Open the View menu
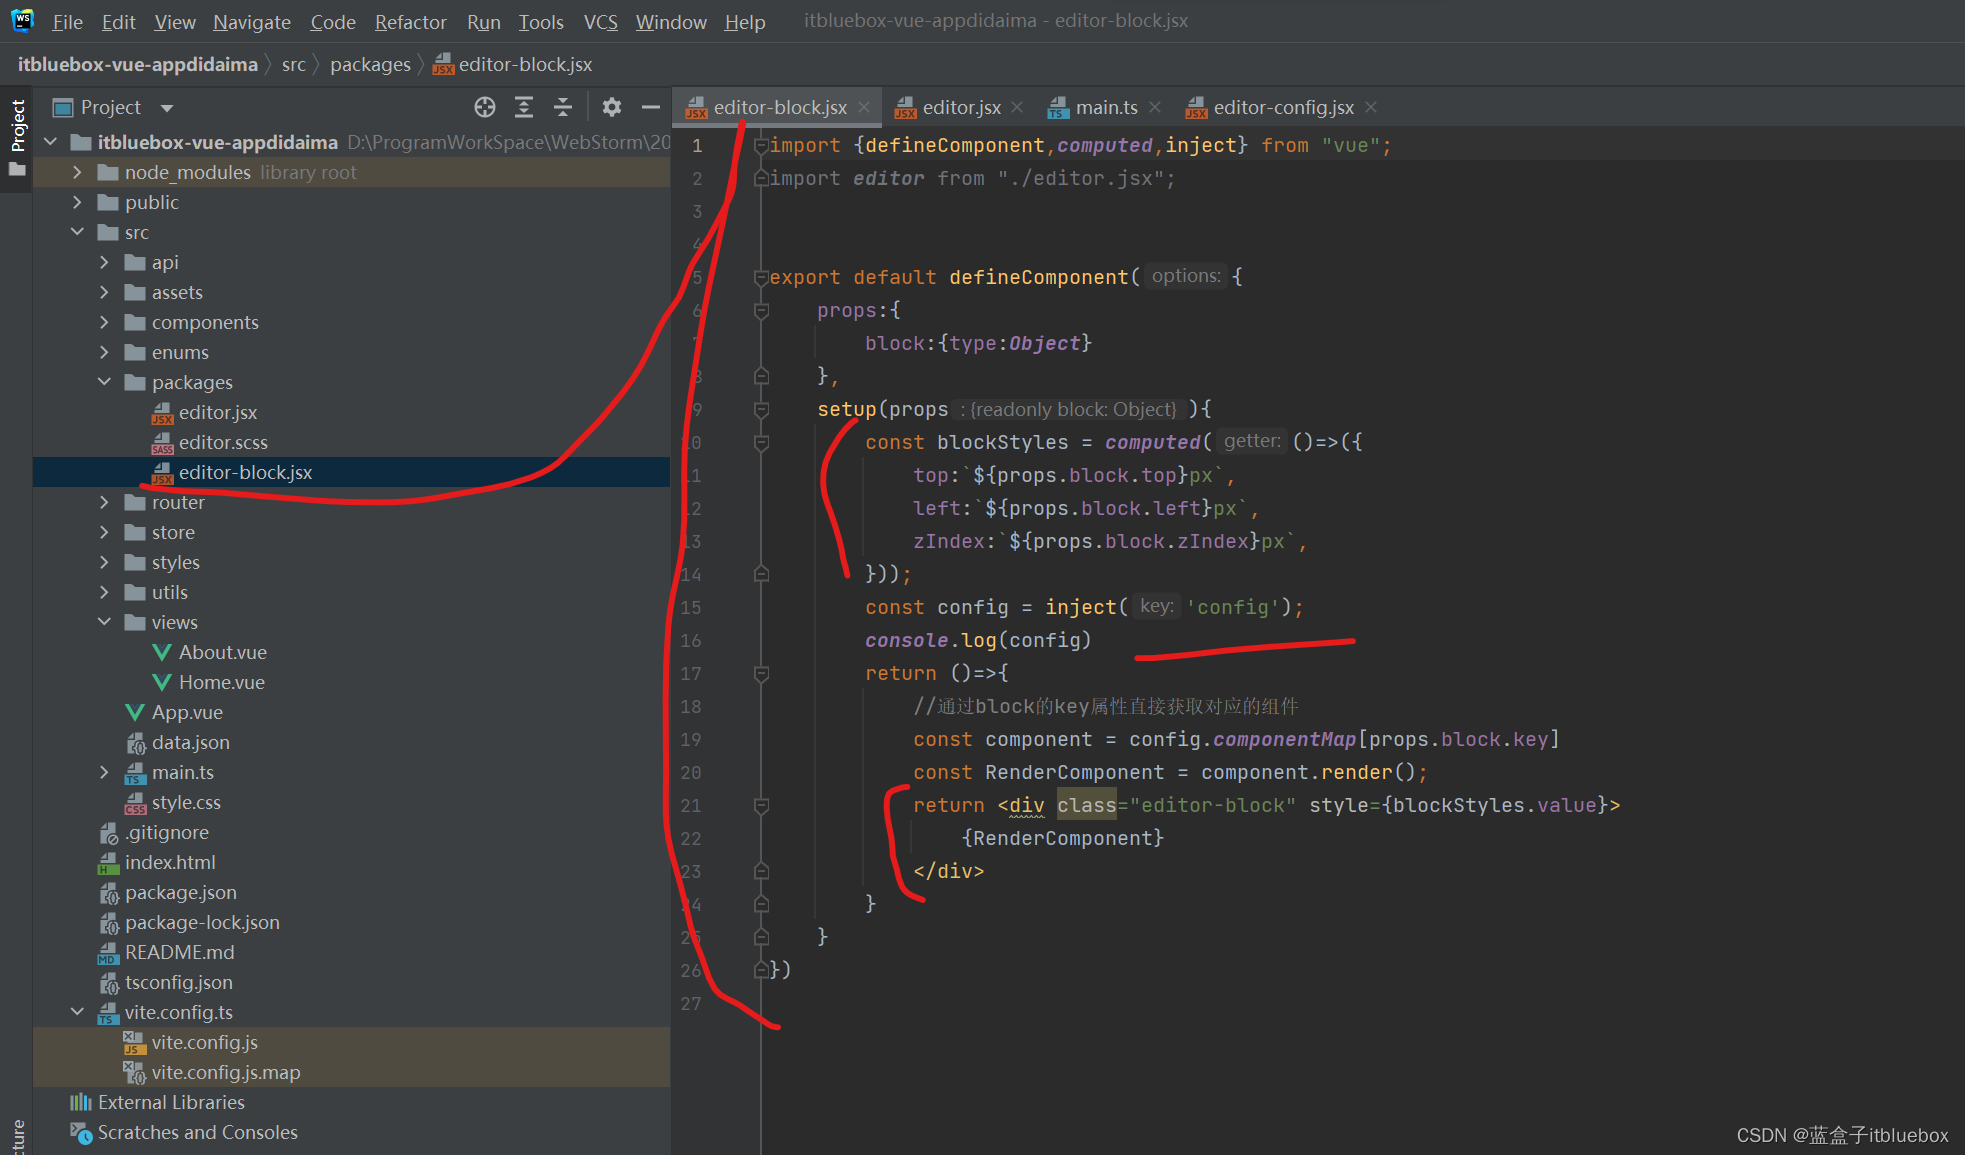 point(175,21)
